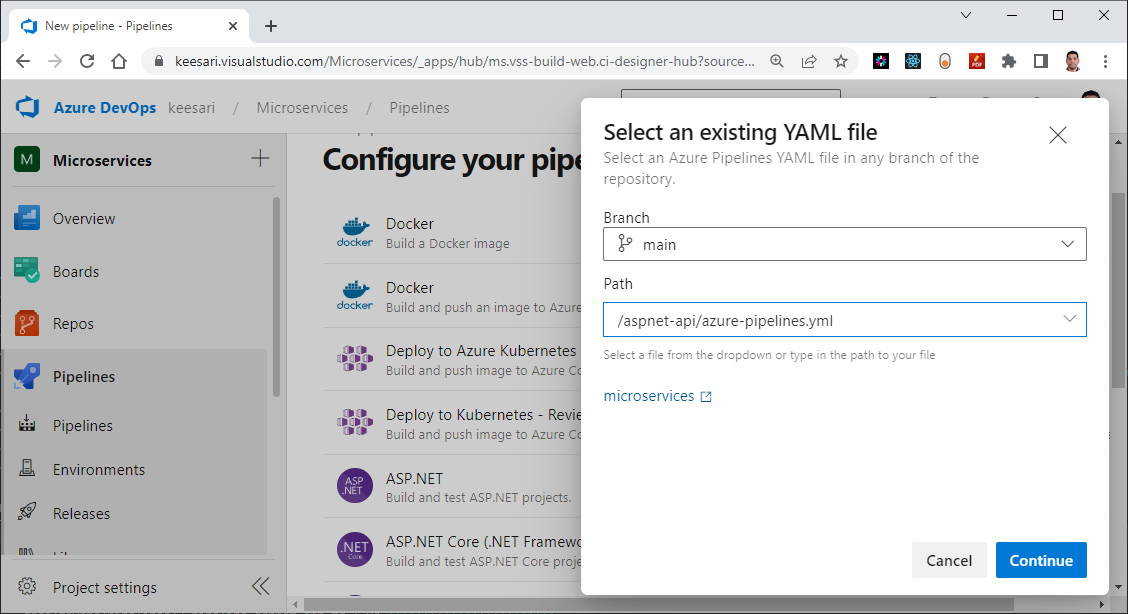The height and width of the screenshot is (614, 1128).
Task: Choose the ASP.NET build and test template
Action: click(x=452, y=487)
